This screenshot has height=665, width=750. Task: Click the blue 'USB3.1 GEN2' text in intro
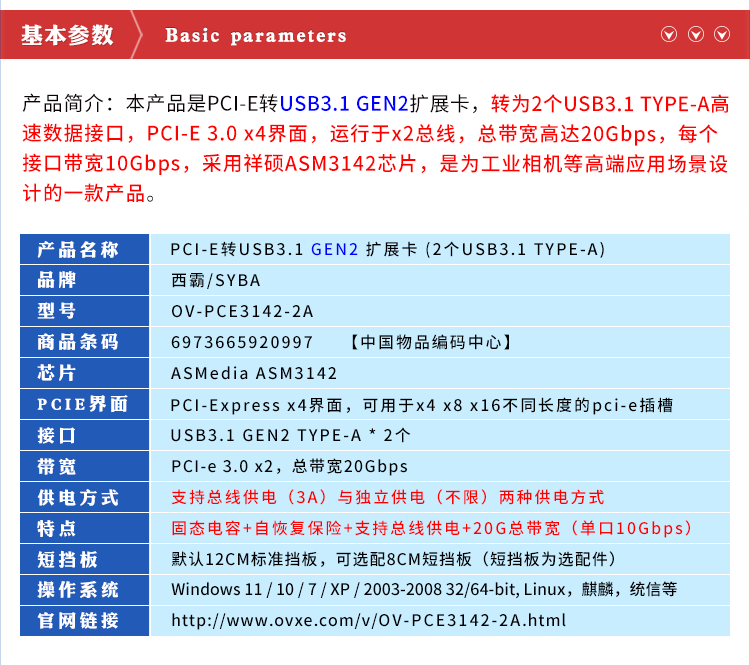pos(344,103)
